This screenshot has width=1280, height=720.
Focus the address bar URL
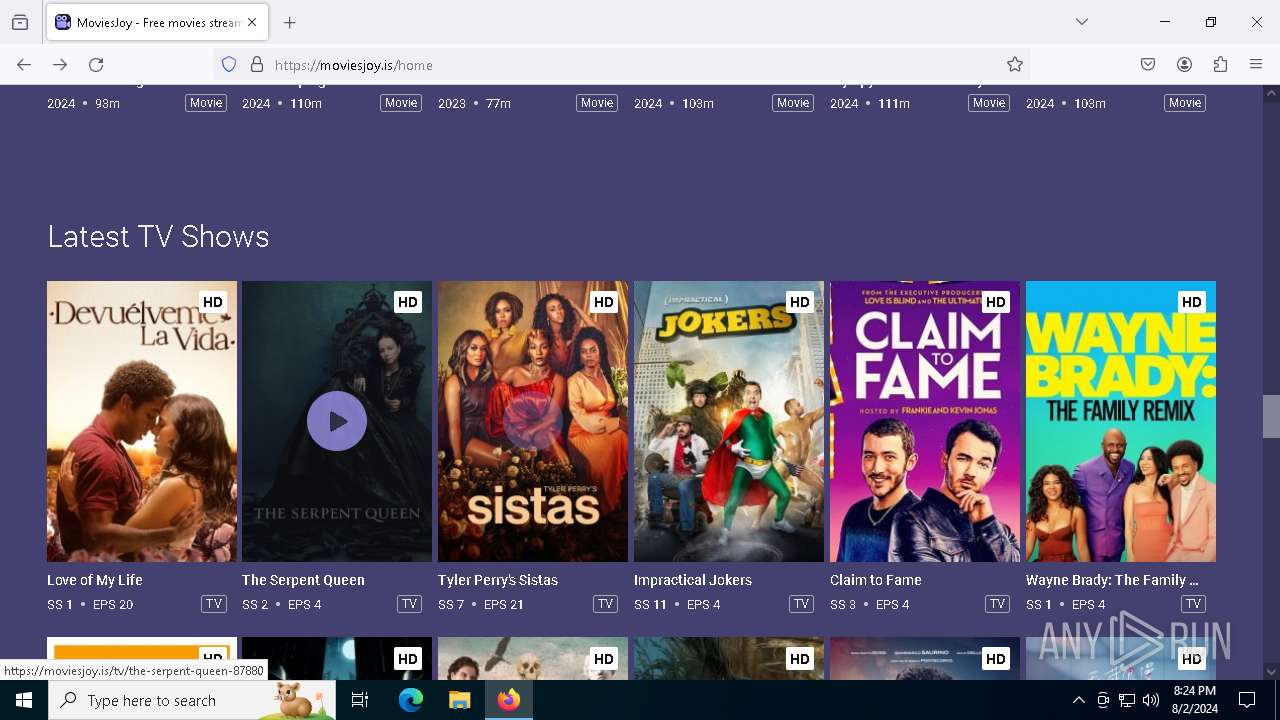coord(620,65)
